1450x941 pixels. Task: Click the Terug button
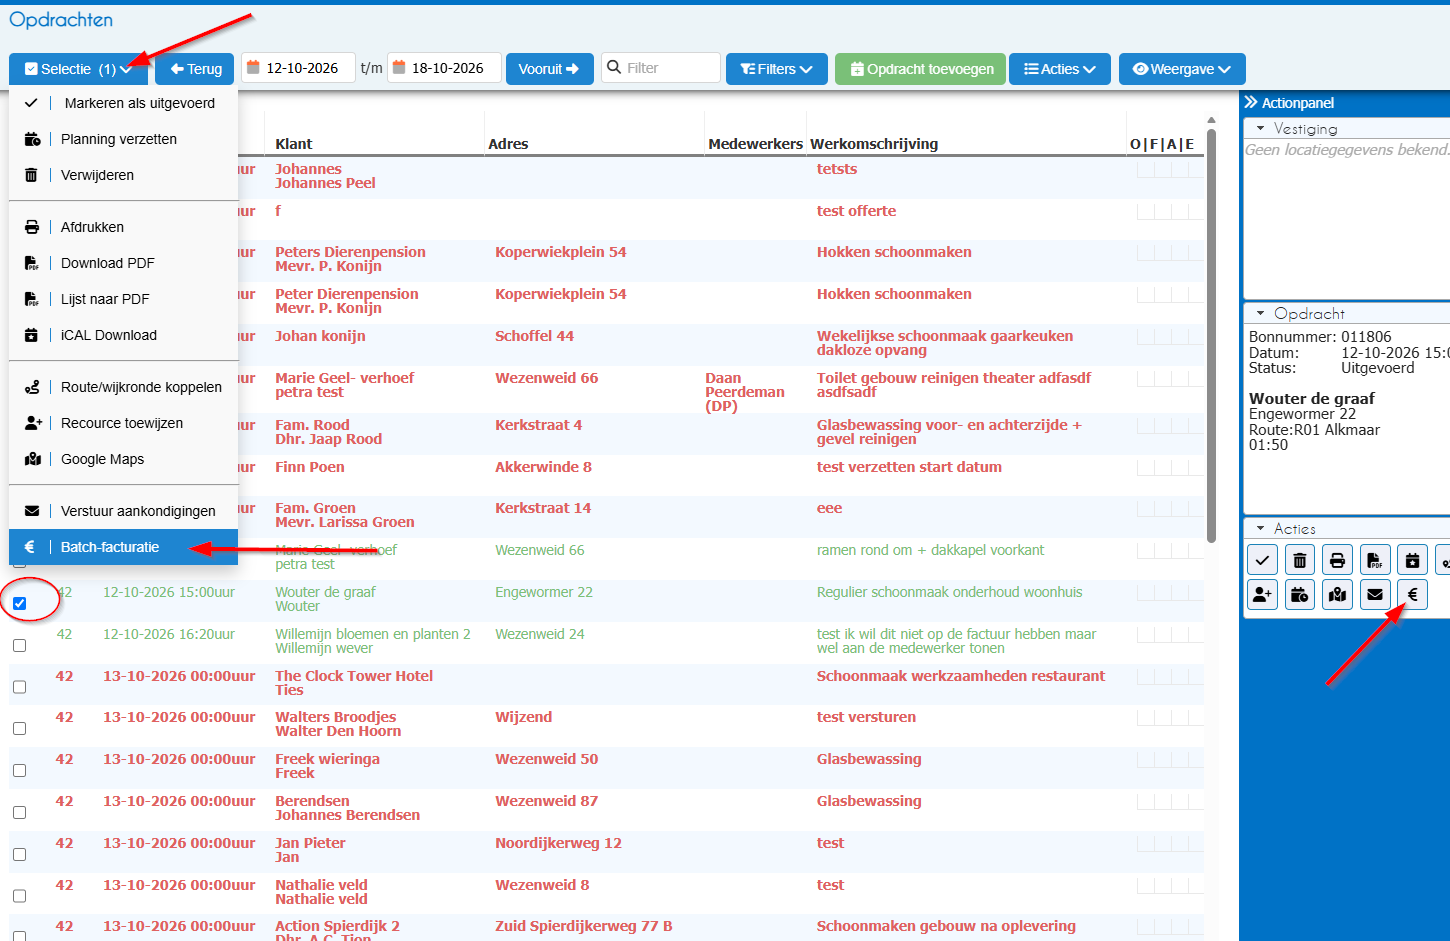point(195,69)
